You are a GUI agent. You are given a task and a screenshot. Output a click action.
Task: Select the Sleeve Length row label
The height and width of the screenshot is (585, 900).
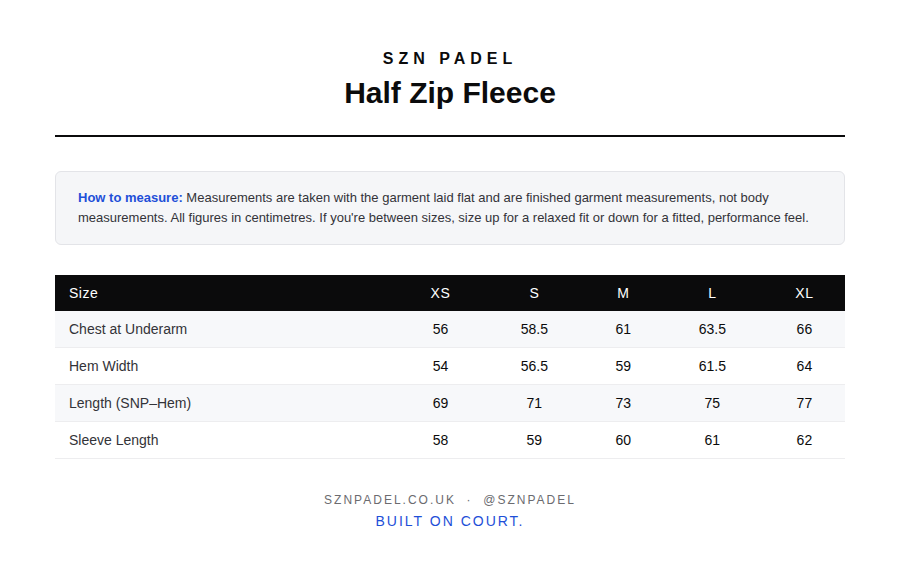(x=114, y=440)
